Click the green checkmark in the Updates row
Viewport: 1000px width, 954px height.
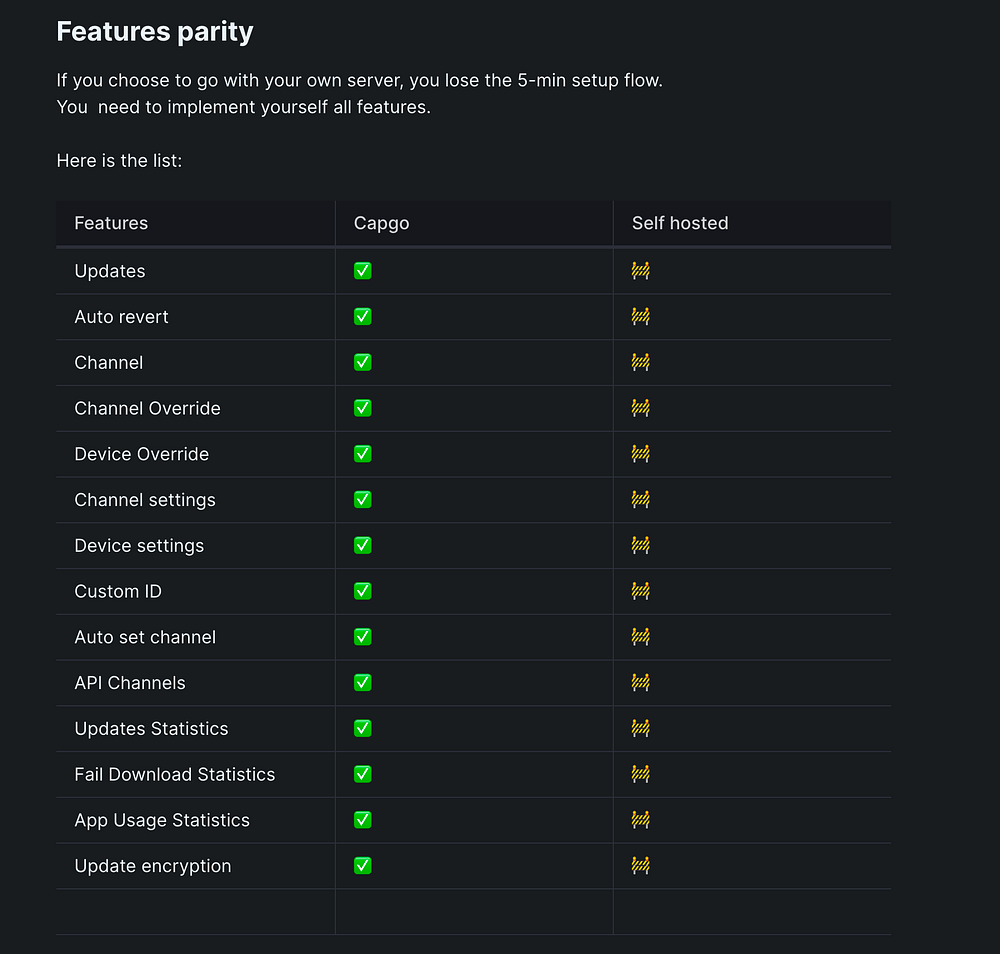363,271
